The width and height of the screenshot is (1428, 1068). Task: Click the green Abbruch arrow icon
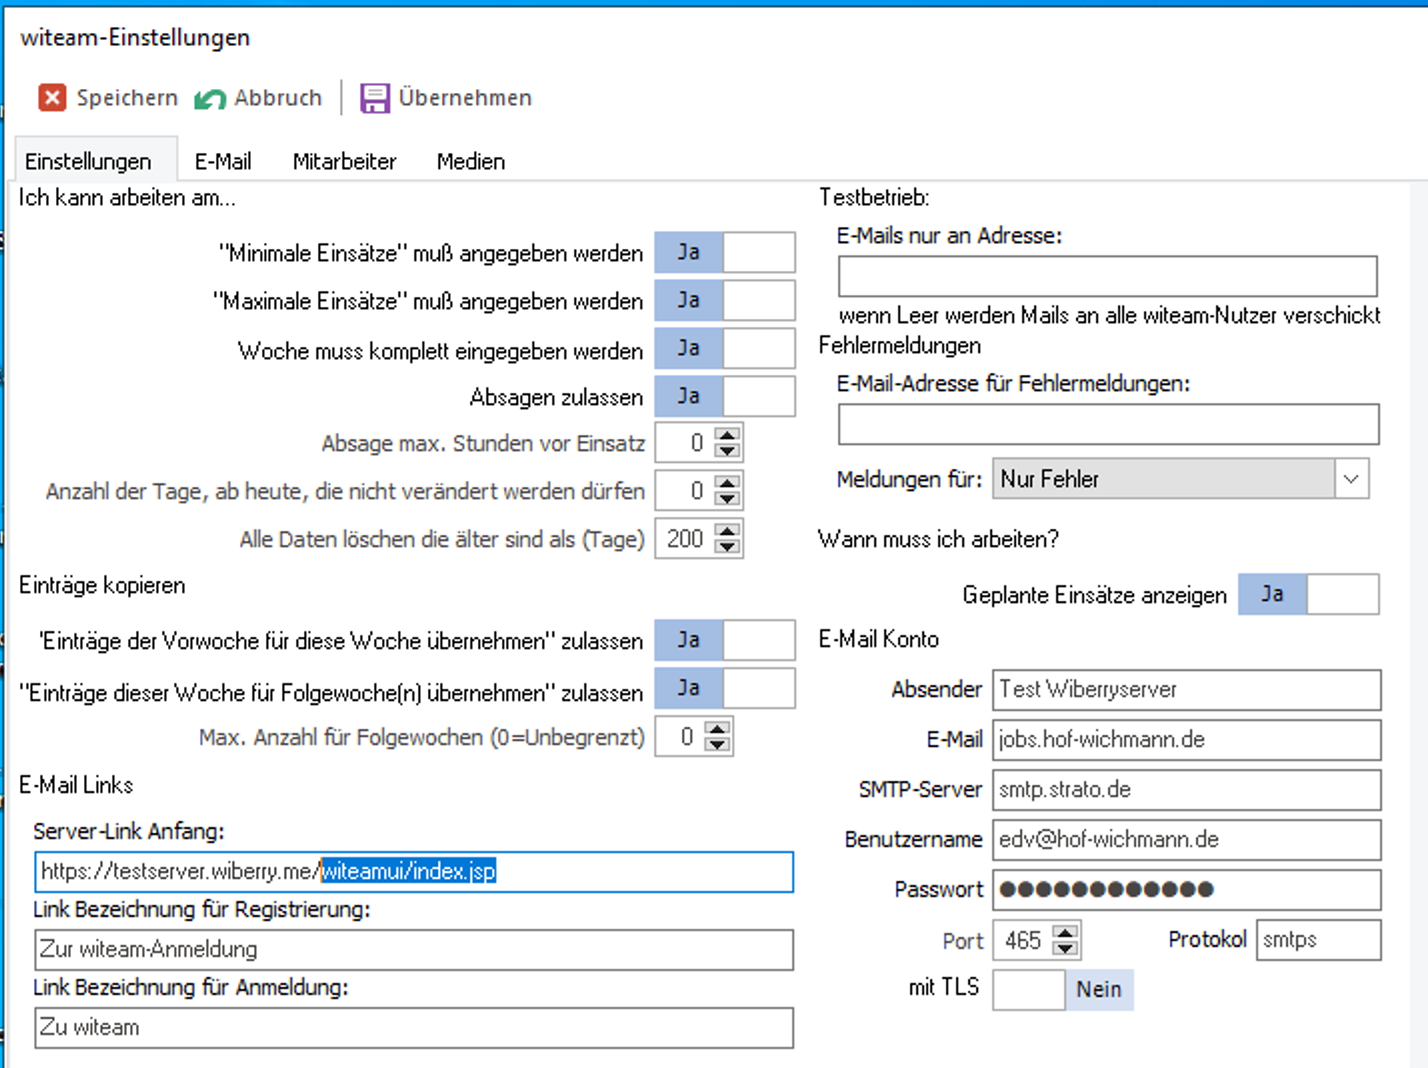click(x=210, y=98)
